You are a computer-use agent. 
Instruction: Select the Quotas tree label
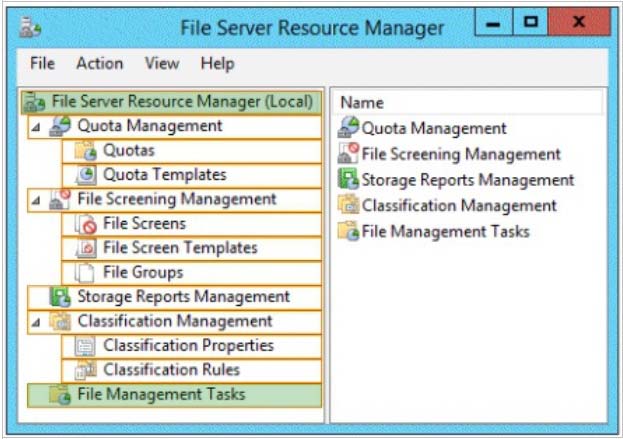click(x=129, y=151)
